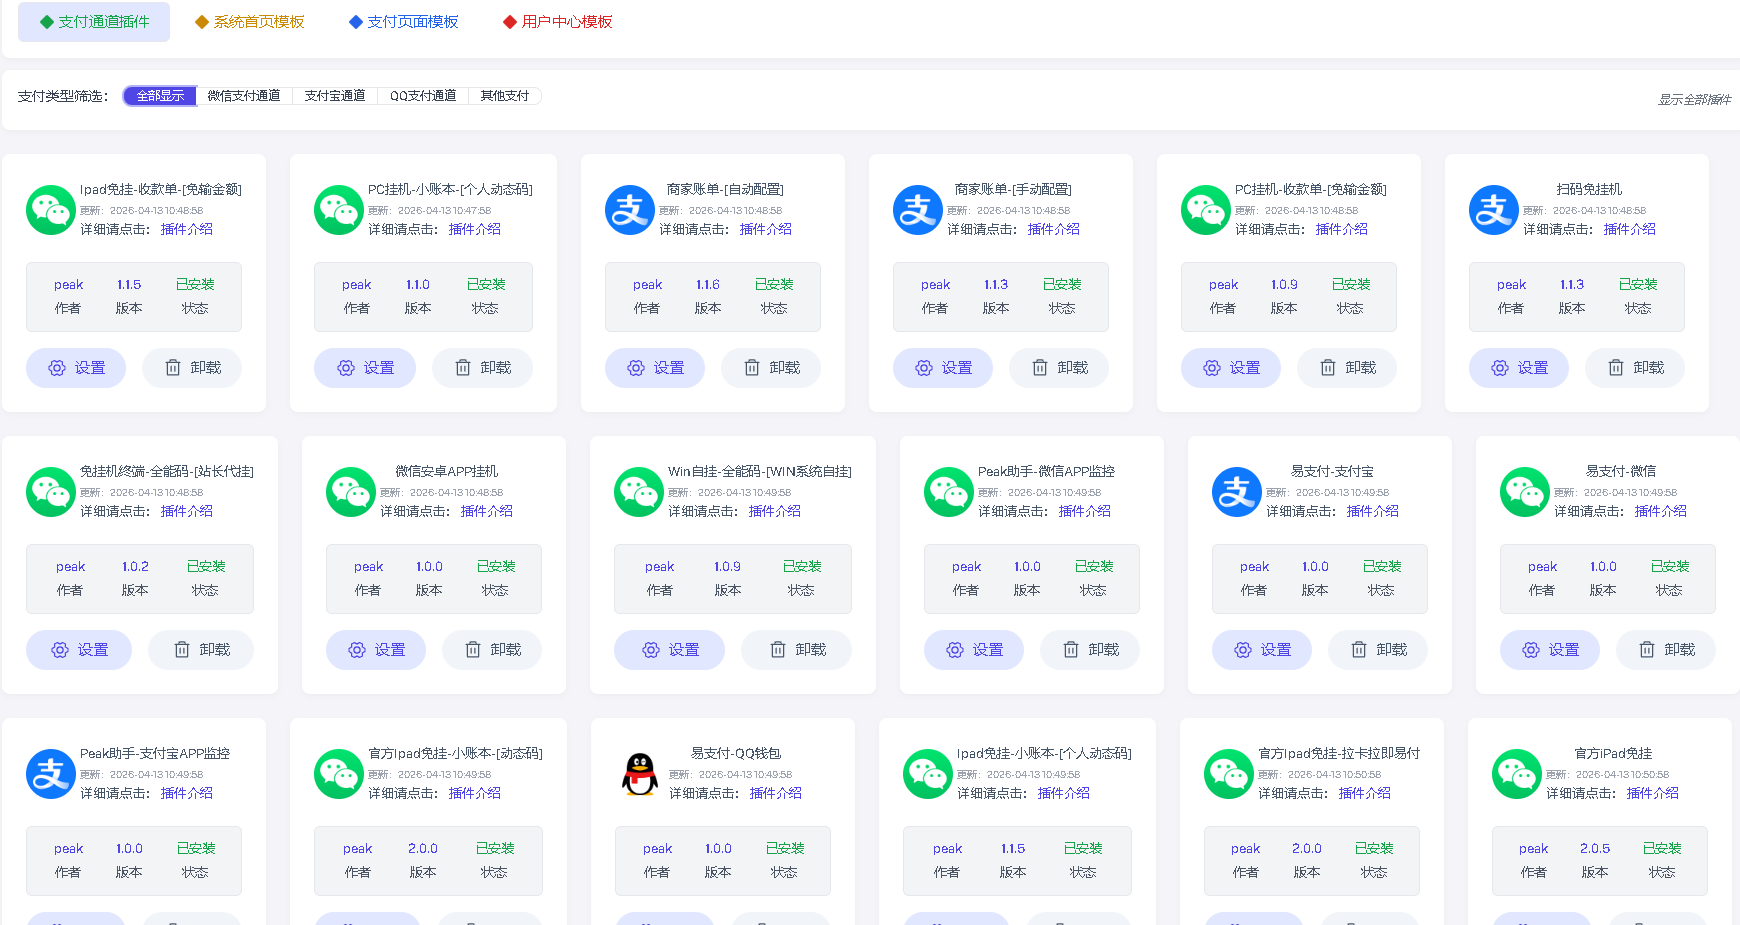1740x925 pixels.
Task: Select the 其他支付 filter
Action: point(505,96)
